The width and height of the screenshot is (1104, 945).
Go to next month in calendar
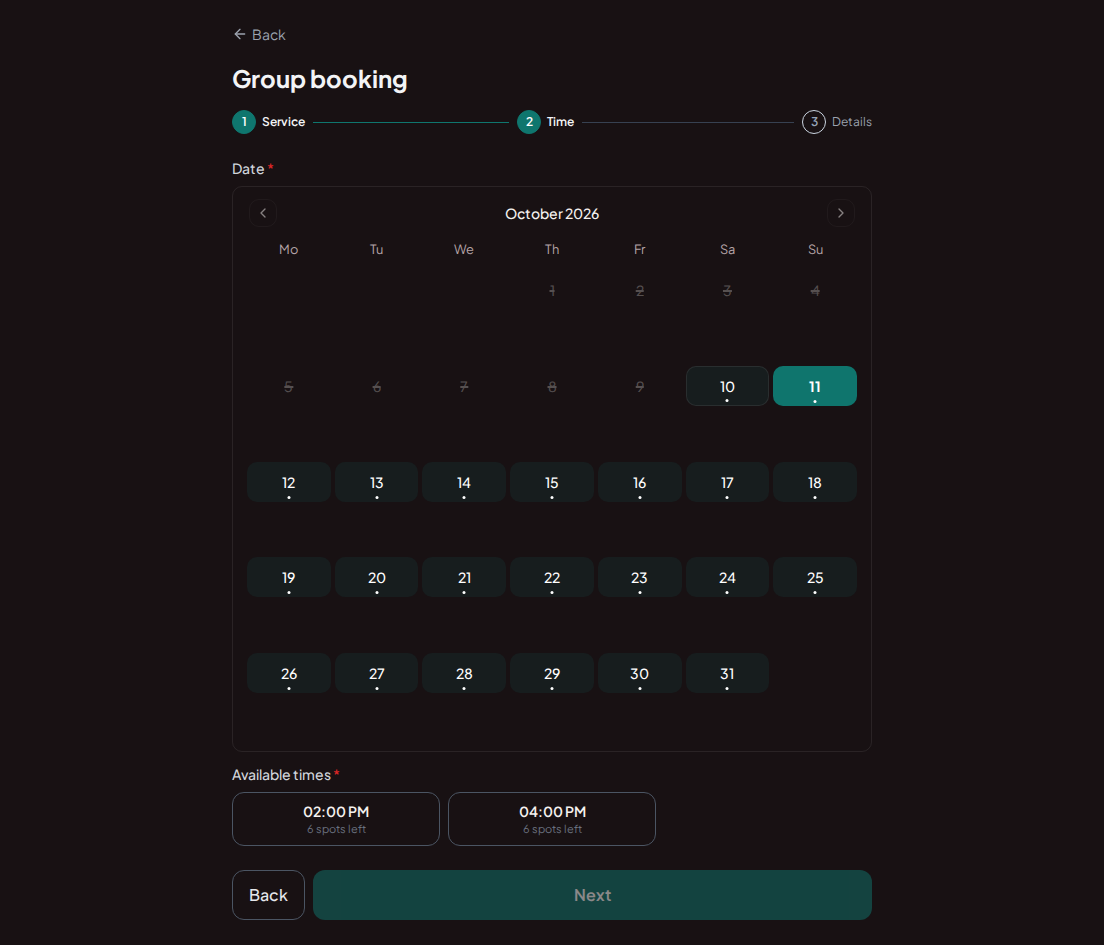point(841,213)
